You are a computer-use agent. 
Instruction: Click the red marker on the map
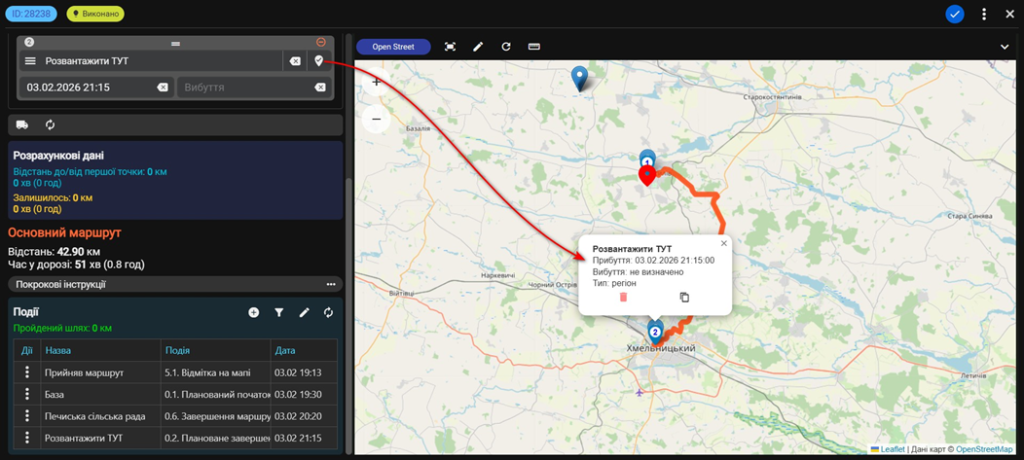647,175
